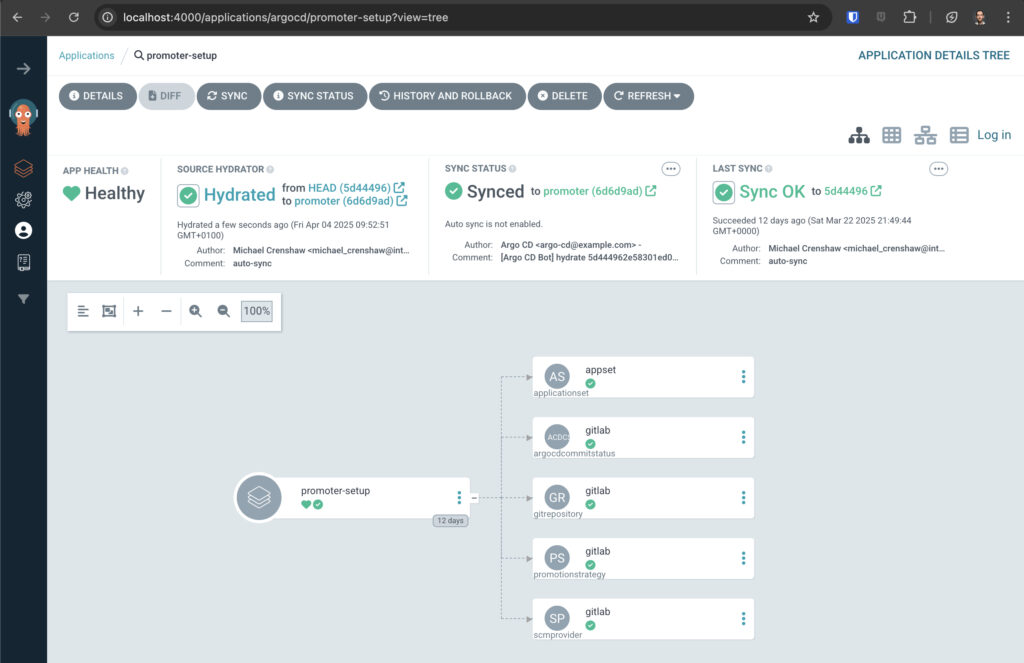Zoom in with magnifier plus icon

(195, 311)
